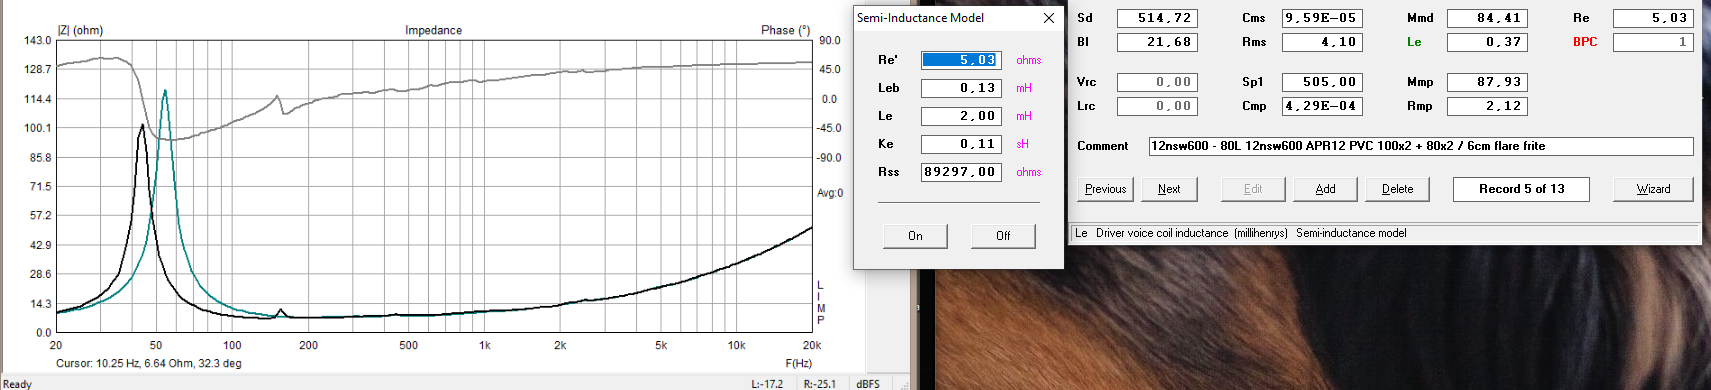Select the Leb value field
This screenshot has height=390, width=1711.
point(961,88)
